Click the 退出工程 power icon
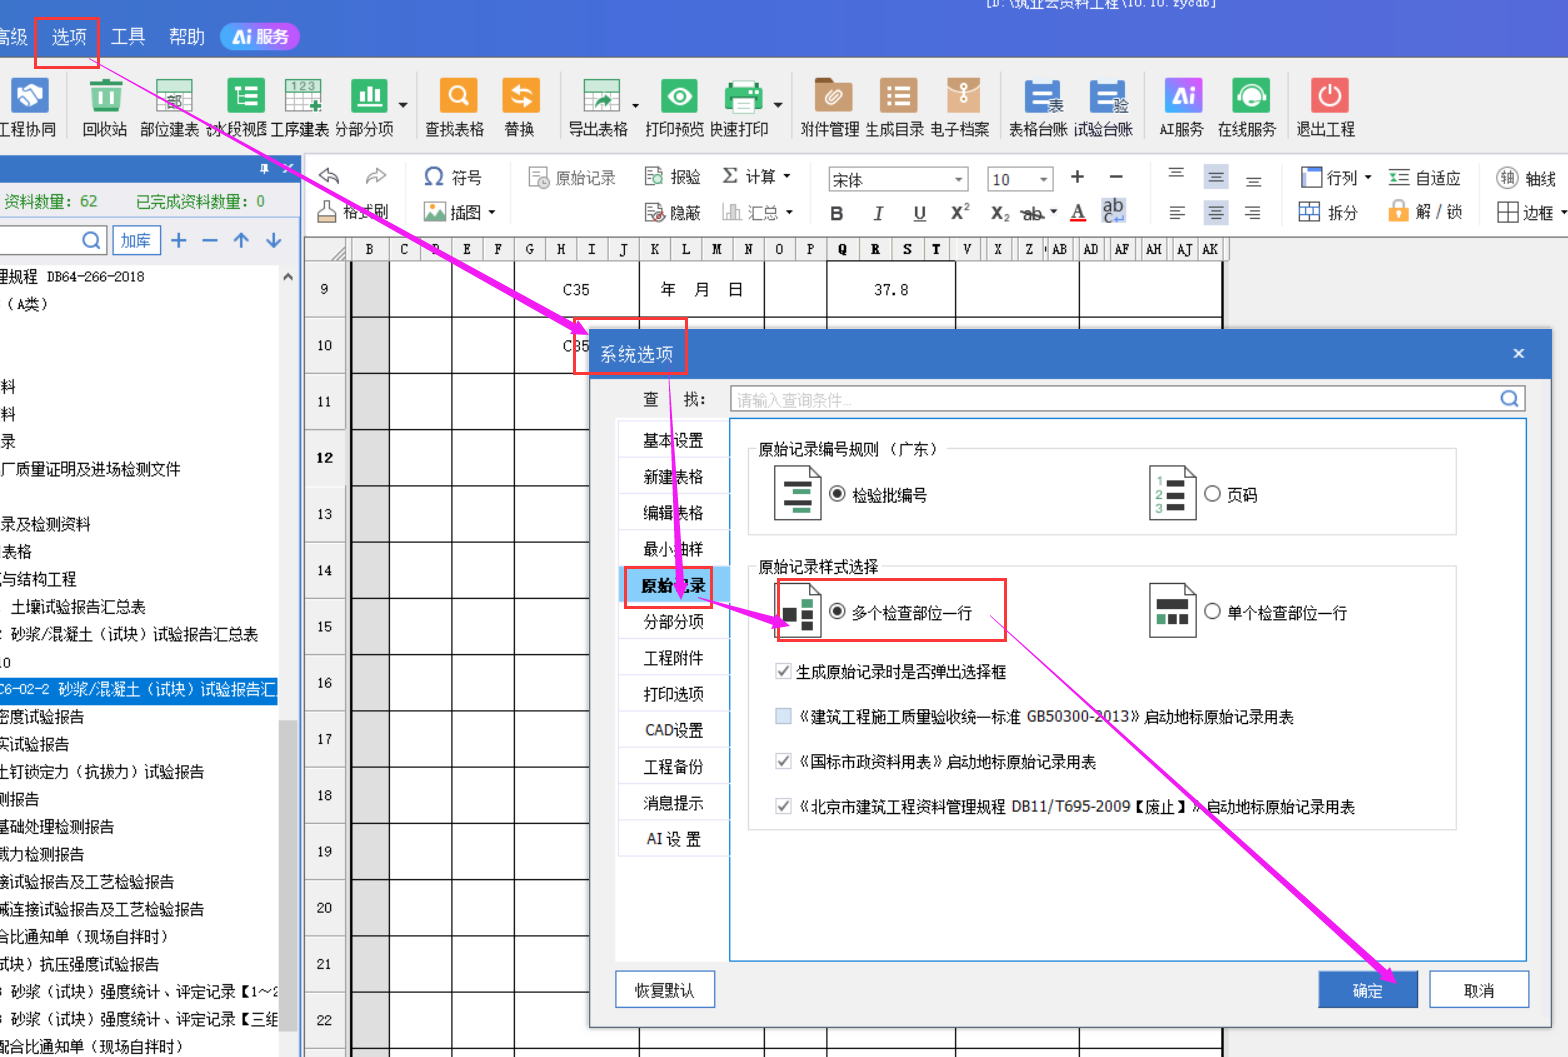 tap(1329, 97)
